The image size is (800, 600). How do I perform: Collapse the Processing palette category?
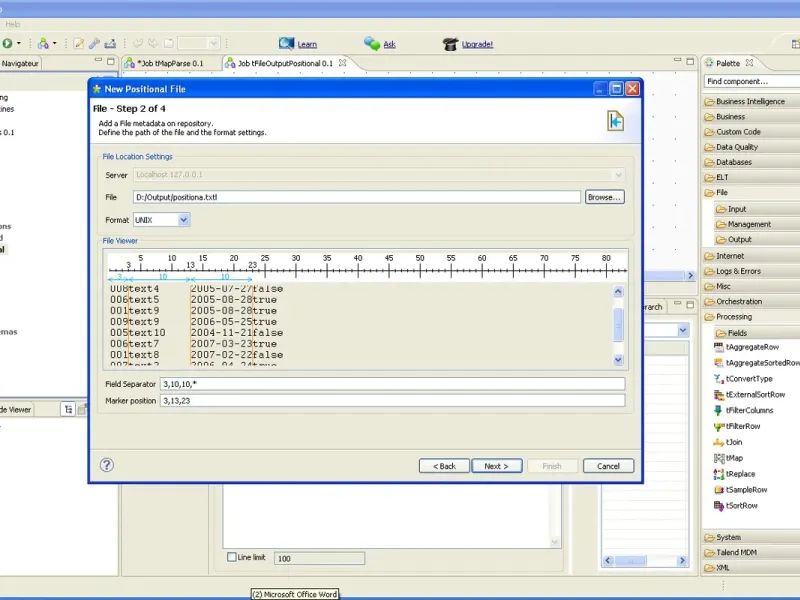(x=733, y=317)
